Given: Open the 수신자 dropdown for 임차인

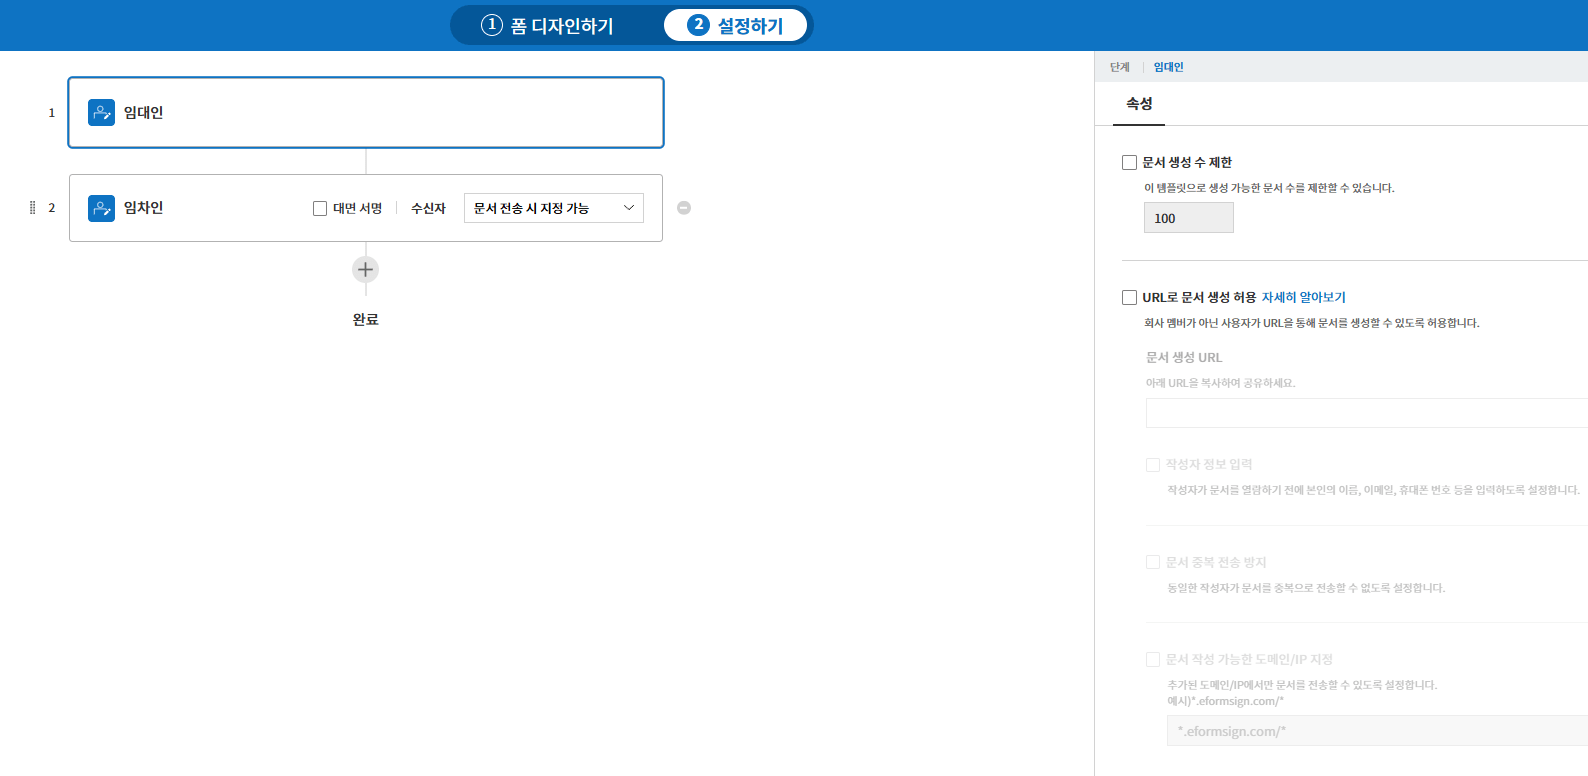Looking at the screenshot, I should pyautogui.click(x=553, y=208).
